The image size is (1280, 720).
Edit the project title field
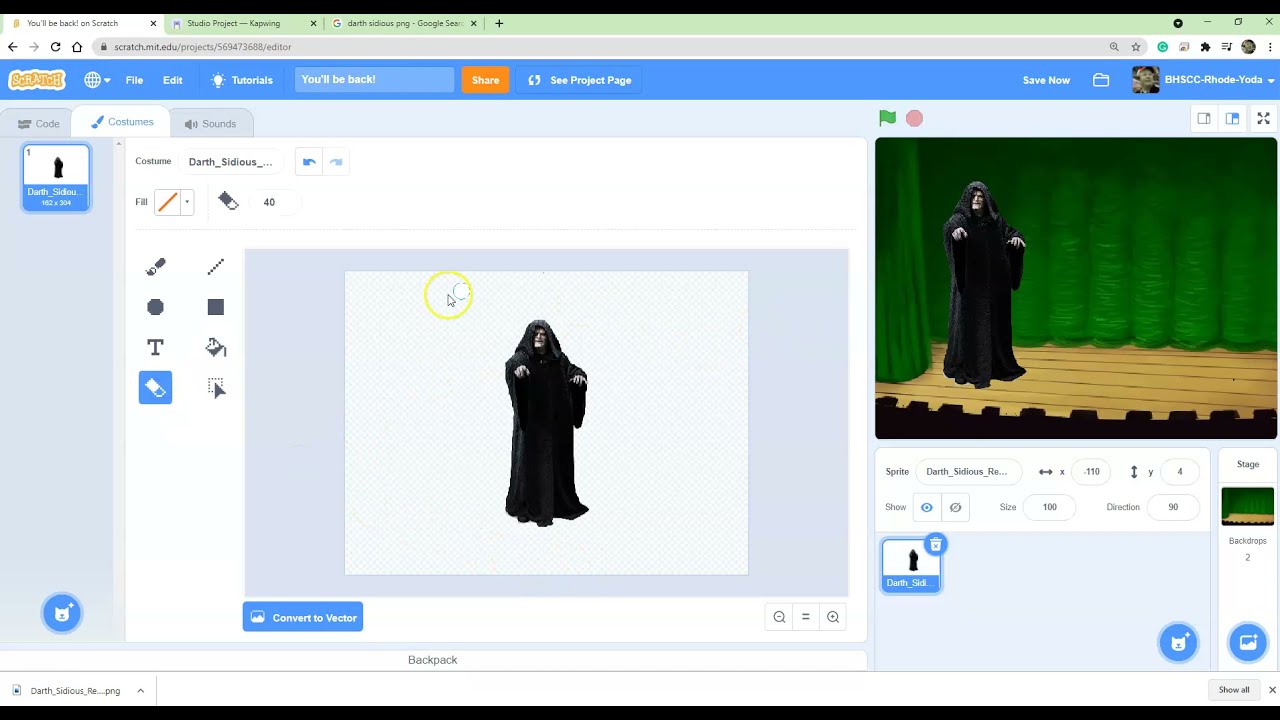coord(374,80)
